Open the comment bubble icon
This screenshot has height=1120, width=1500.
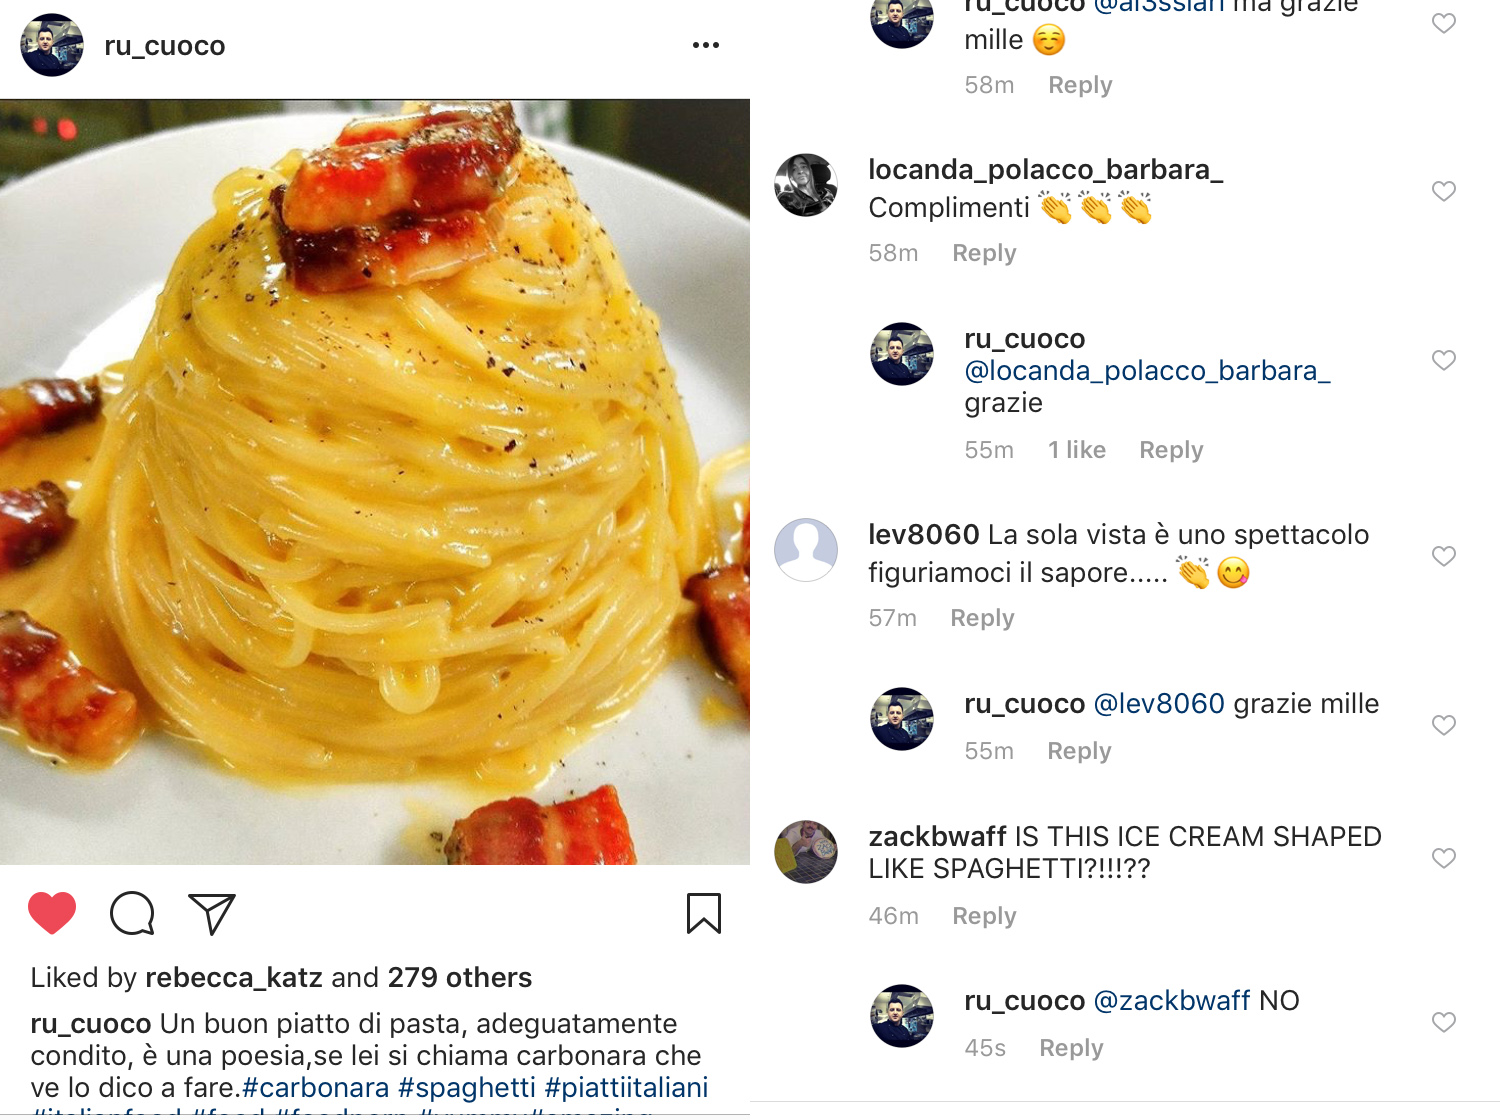coord(132,913)
